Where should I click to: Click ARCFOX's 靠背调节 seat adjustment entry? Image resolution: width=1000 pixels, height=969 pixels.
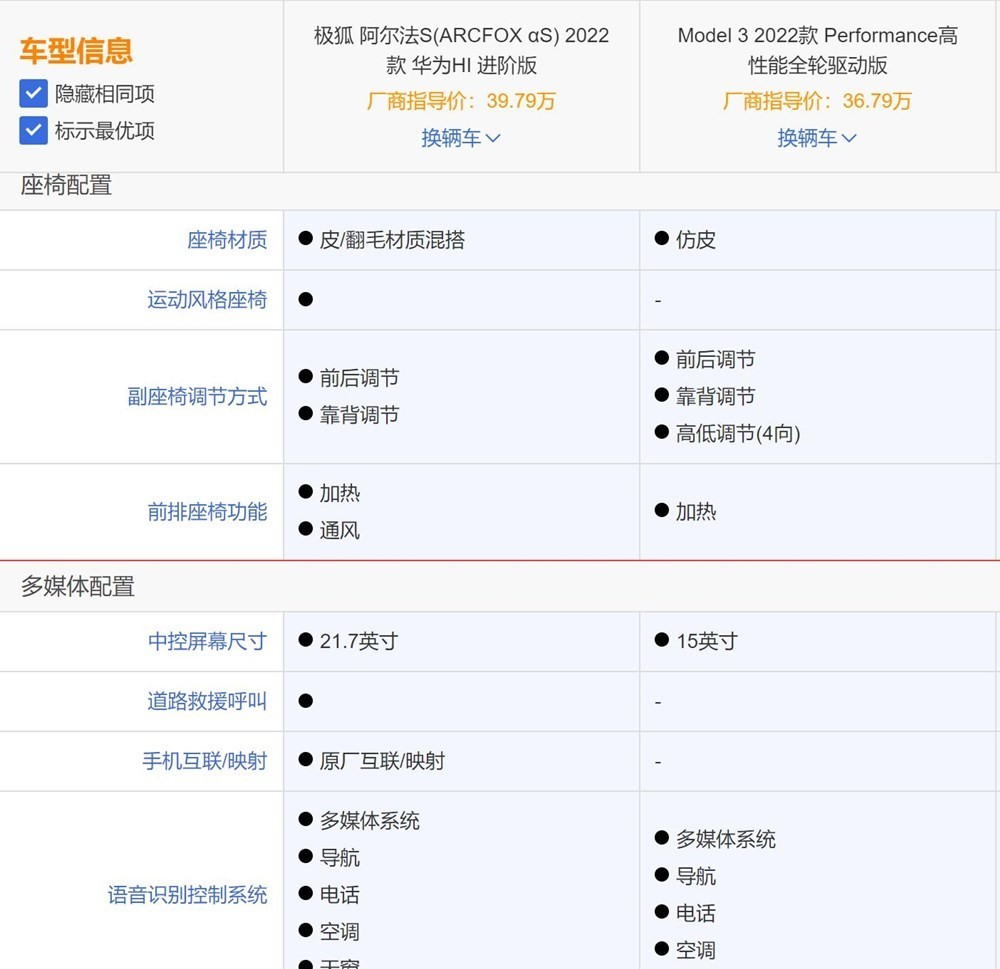point(349,415)
